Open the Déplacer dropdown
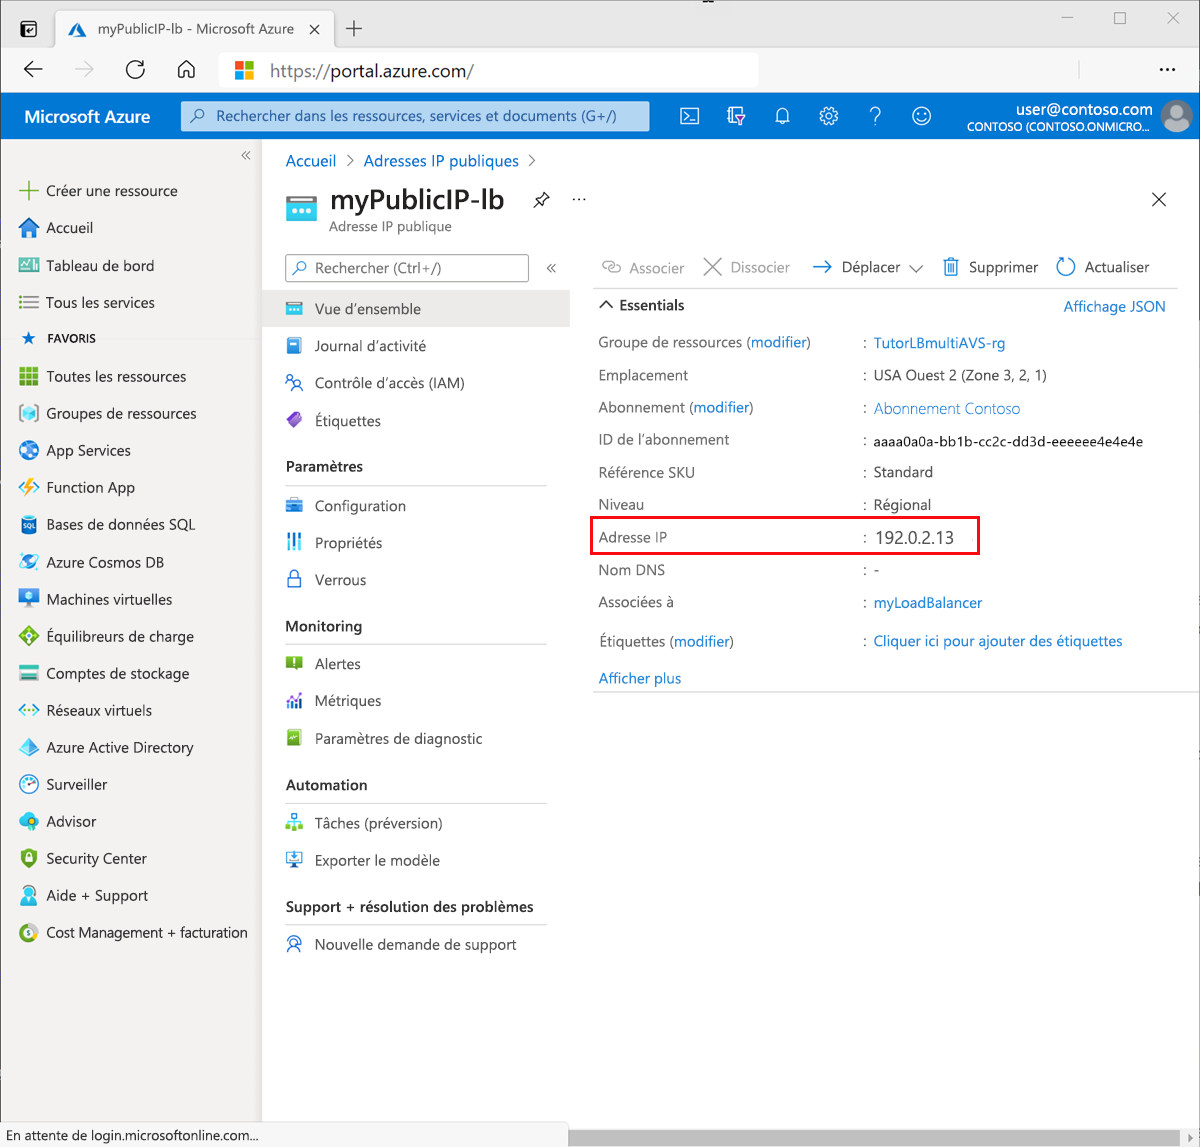Screen dimensions: 1200x1147 pyautogui.click(x=867, y=267)
